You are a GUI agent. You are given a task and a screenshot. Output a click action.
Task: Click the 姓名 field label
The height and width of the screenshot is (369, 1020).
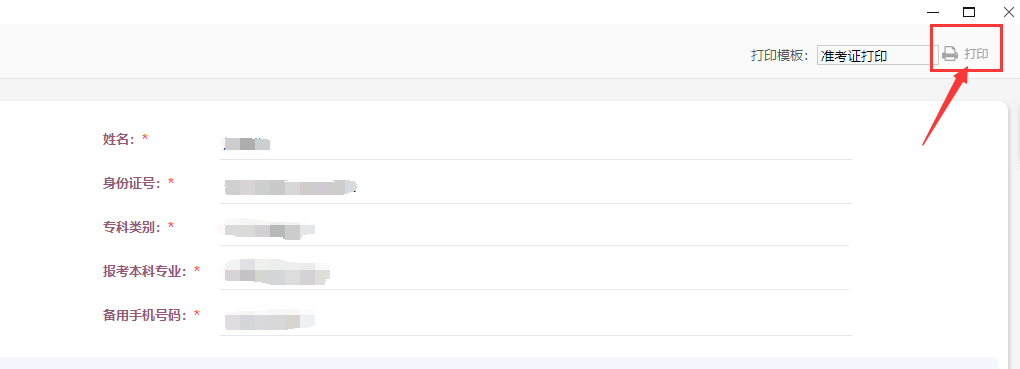[118, 139]
